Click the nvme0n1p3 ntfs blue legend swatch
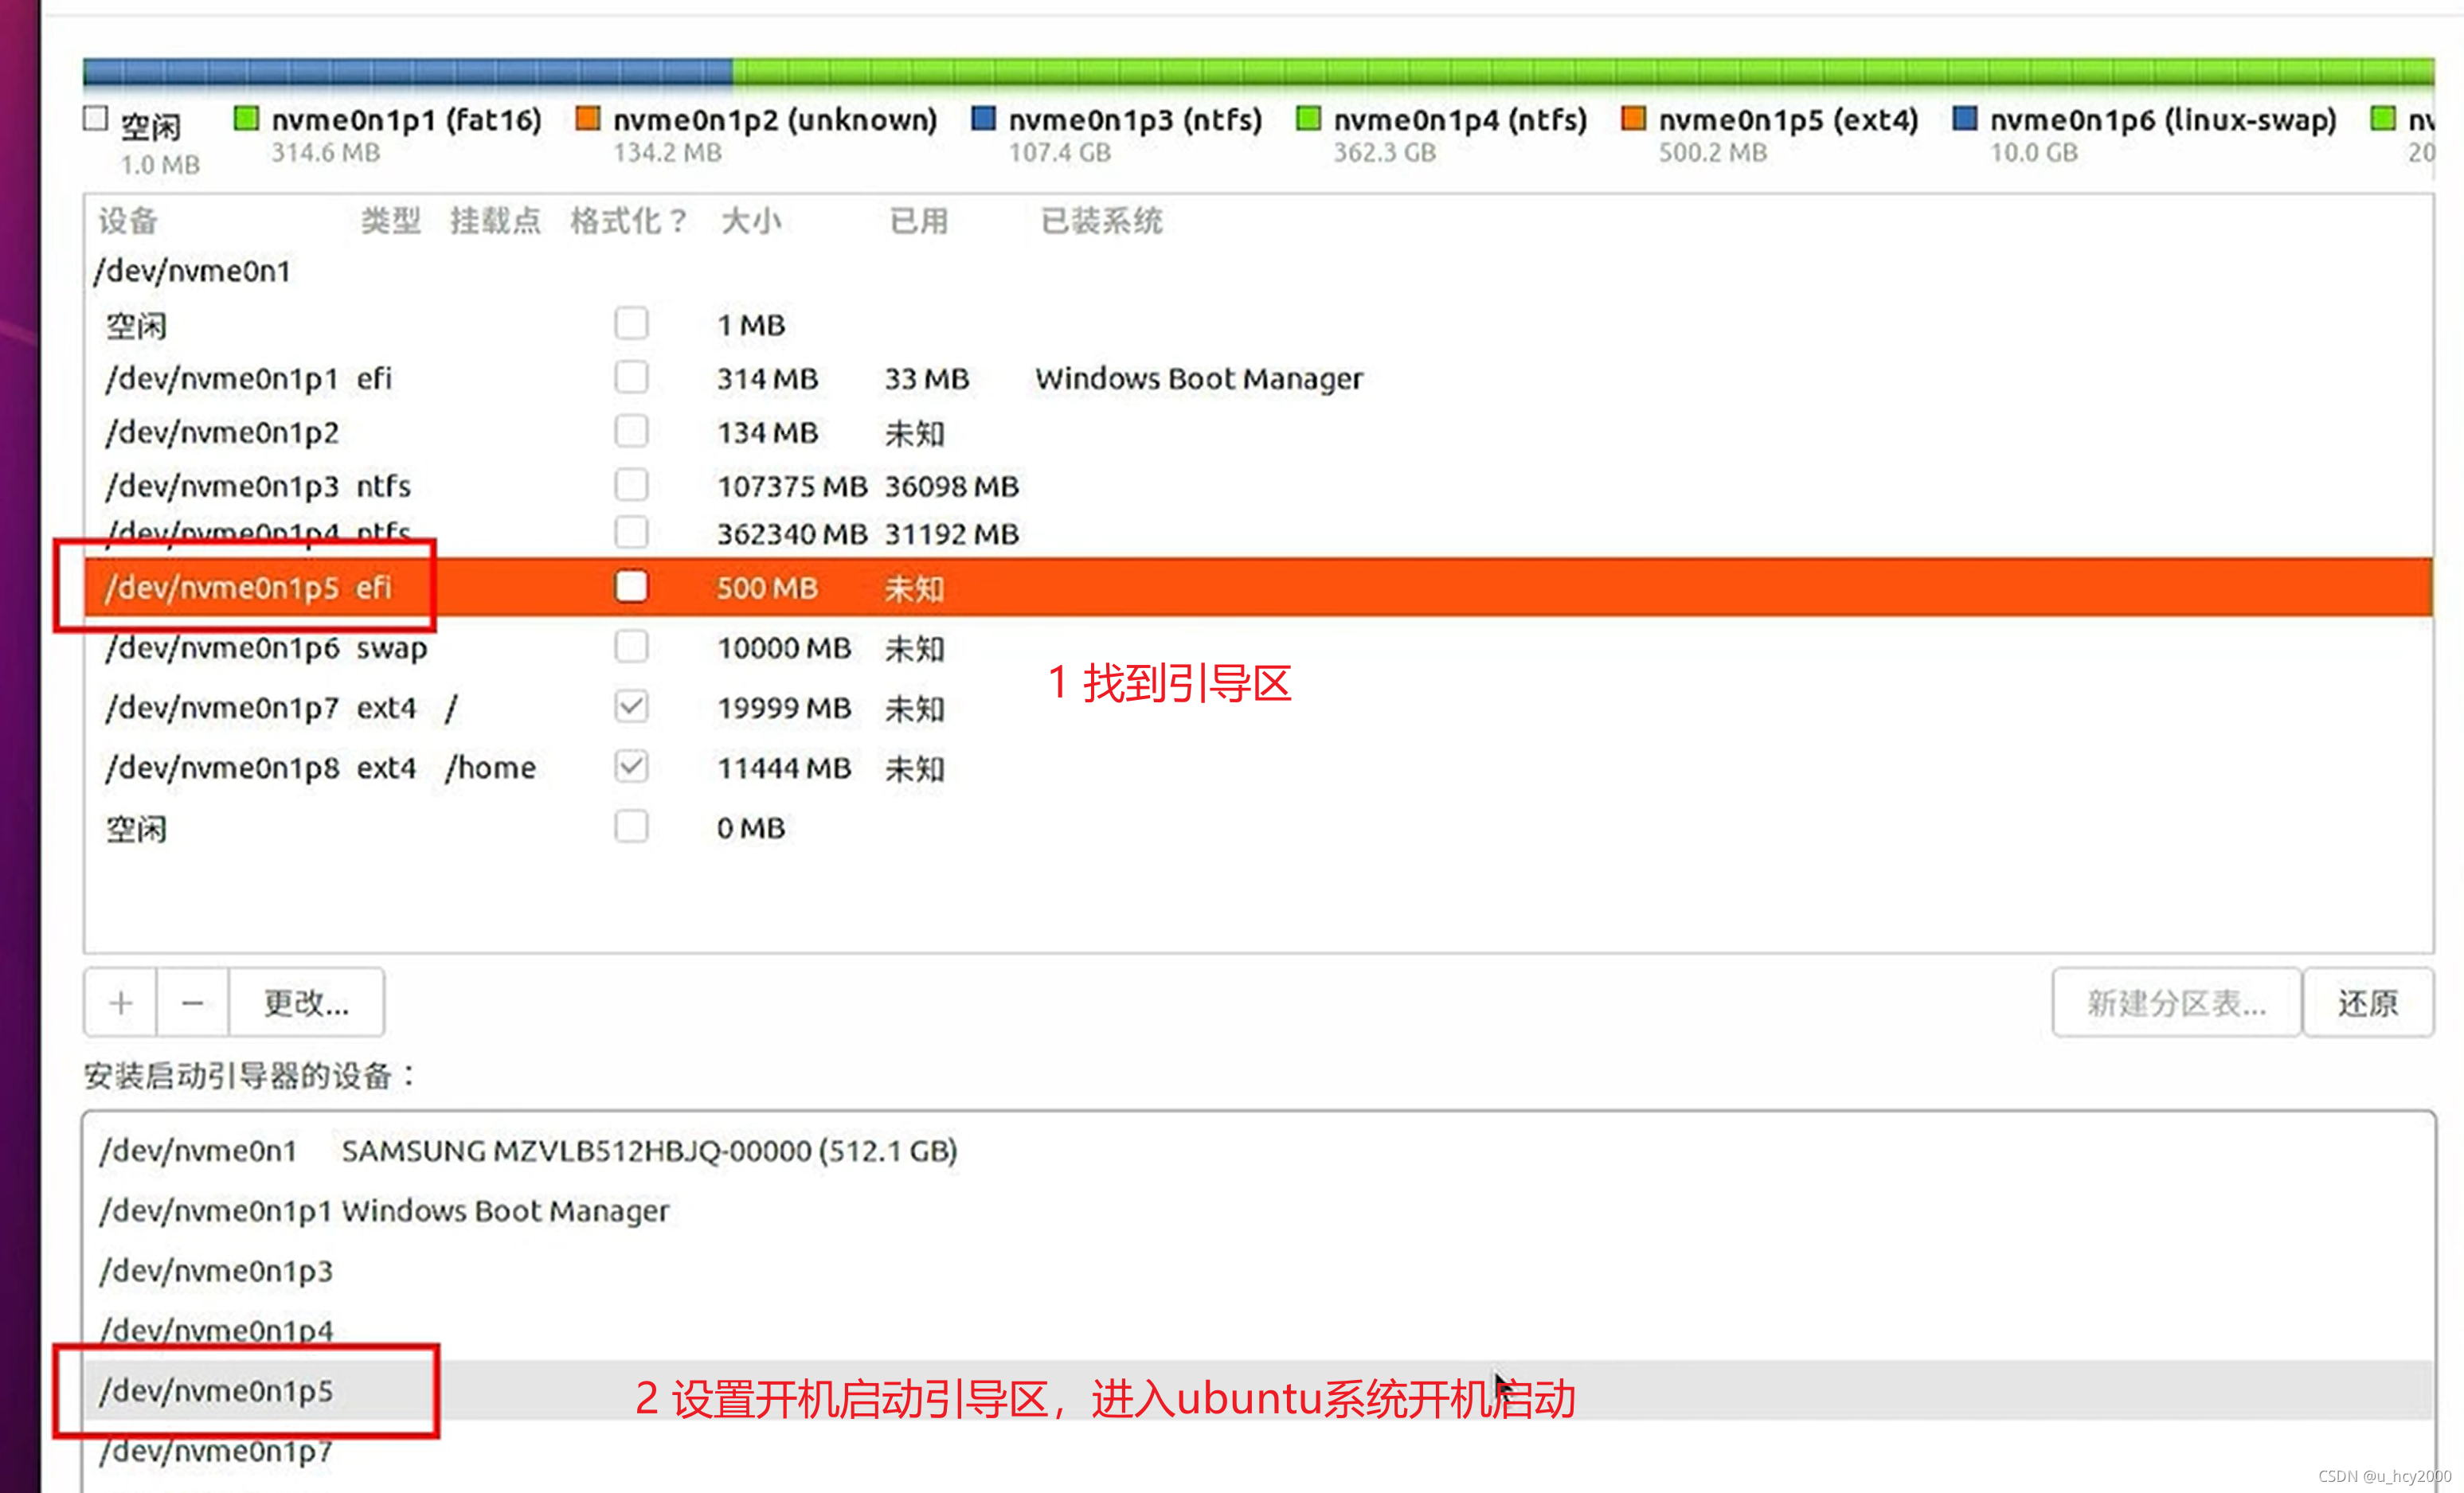The height and width of the screenshot is (1493, 2464). point(983,119)
